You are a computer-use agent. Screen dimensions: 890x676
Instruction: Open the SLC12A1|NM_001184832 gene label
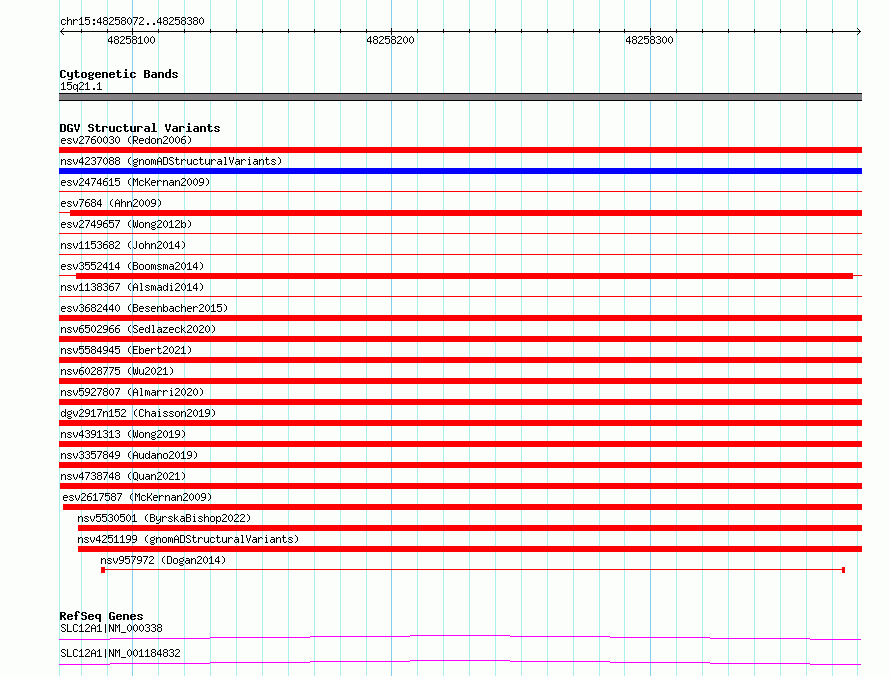(120, 653)
